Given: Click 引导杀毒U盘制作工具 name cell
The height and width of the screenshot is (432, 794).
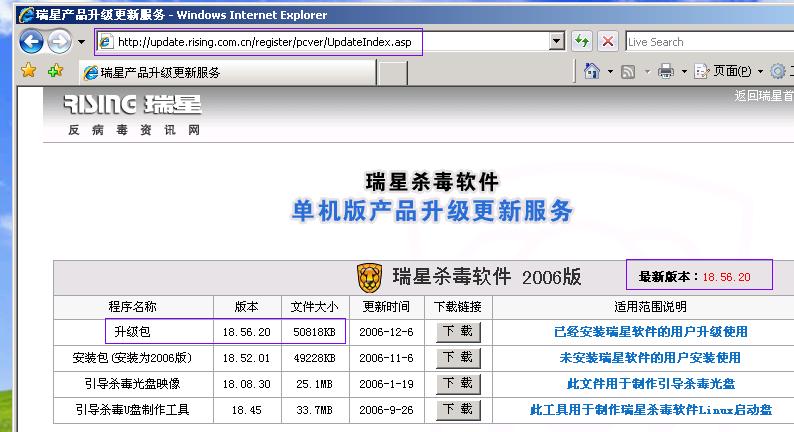Looking at the screenshot, I should coord(132,409).
